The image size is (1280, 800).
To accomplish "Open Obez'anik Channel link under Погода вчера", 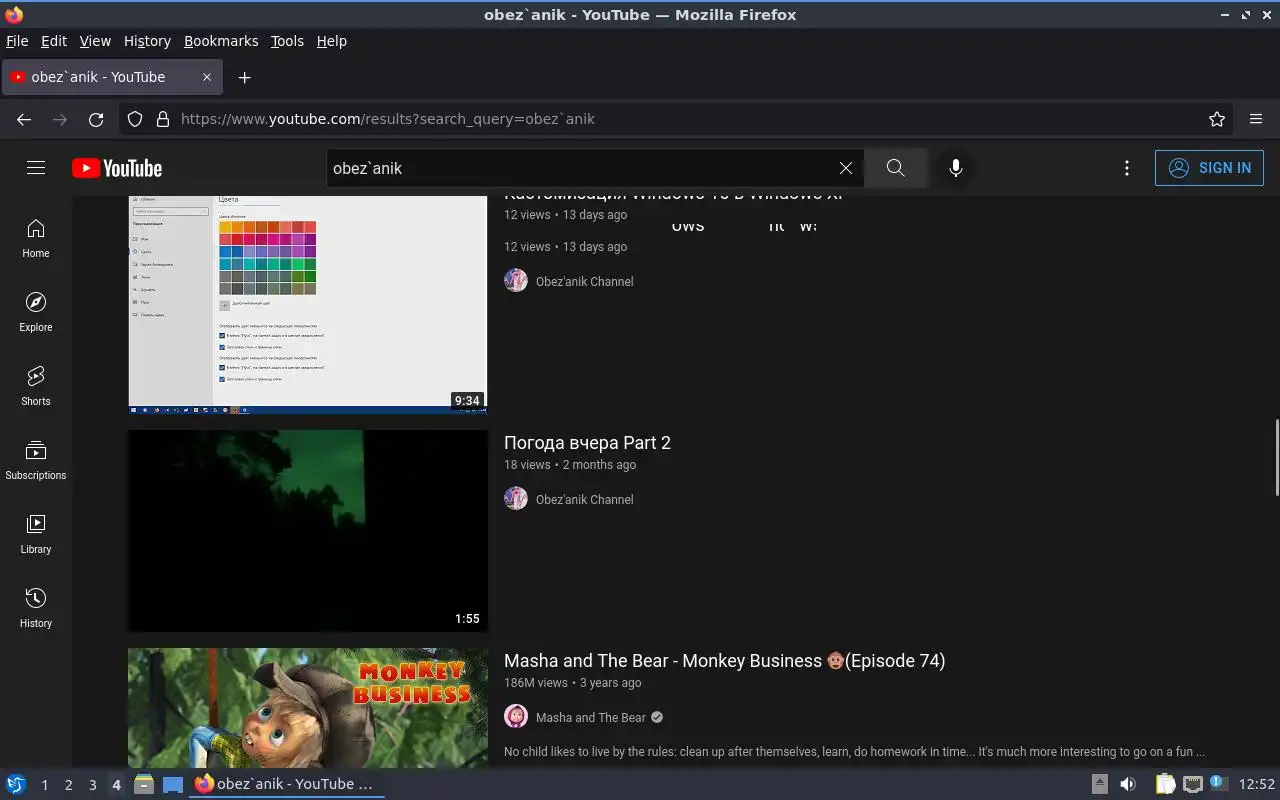I will coord(584,499).
